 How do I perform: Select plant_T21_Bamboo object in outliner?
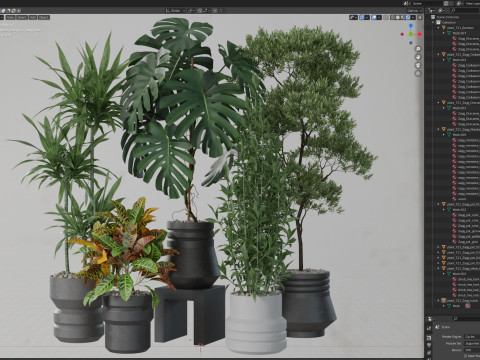[461, 28]
